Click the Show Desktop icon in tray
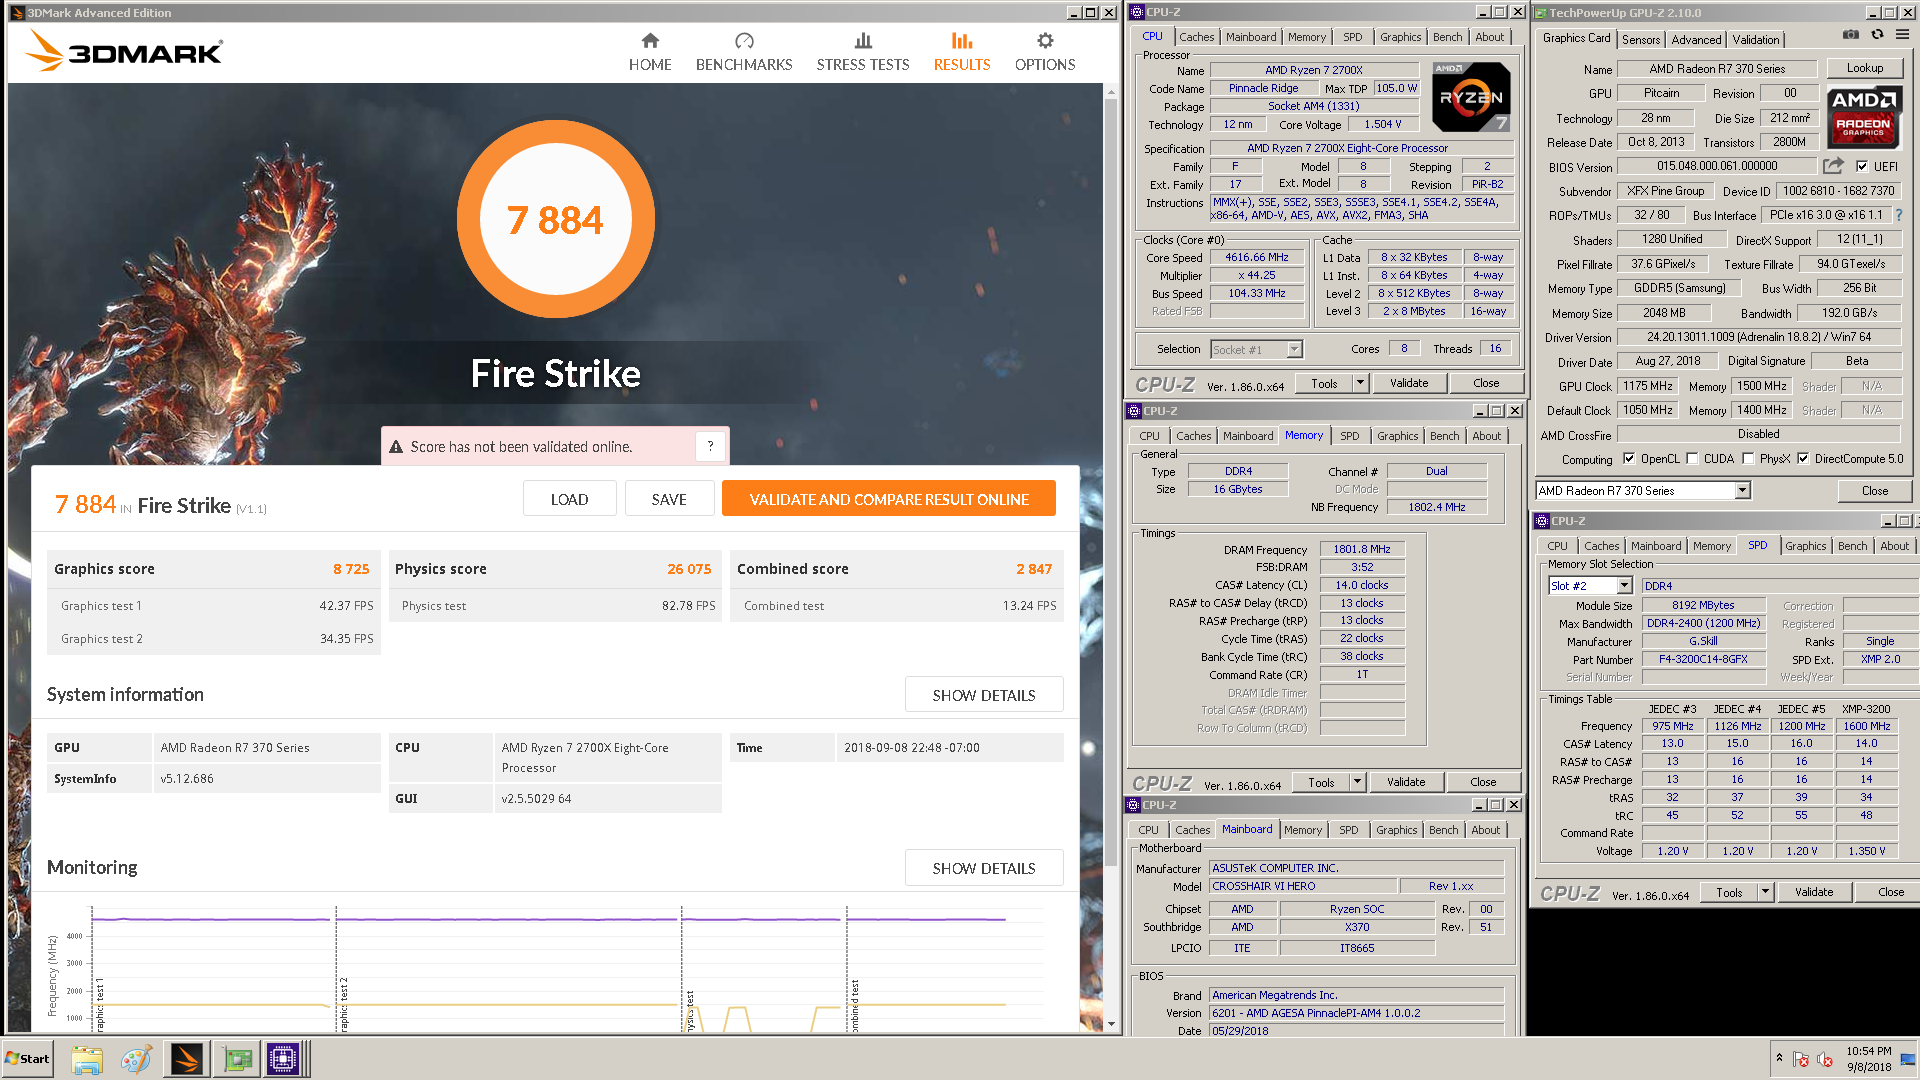The image size is (1920, 1080). click(1908, 1059)
